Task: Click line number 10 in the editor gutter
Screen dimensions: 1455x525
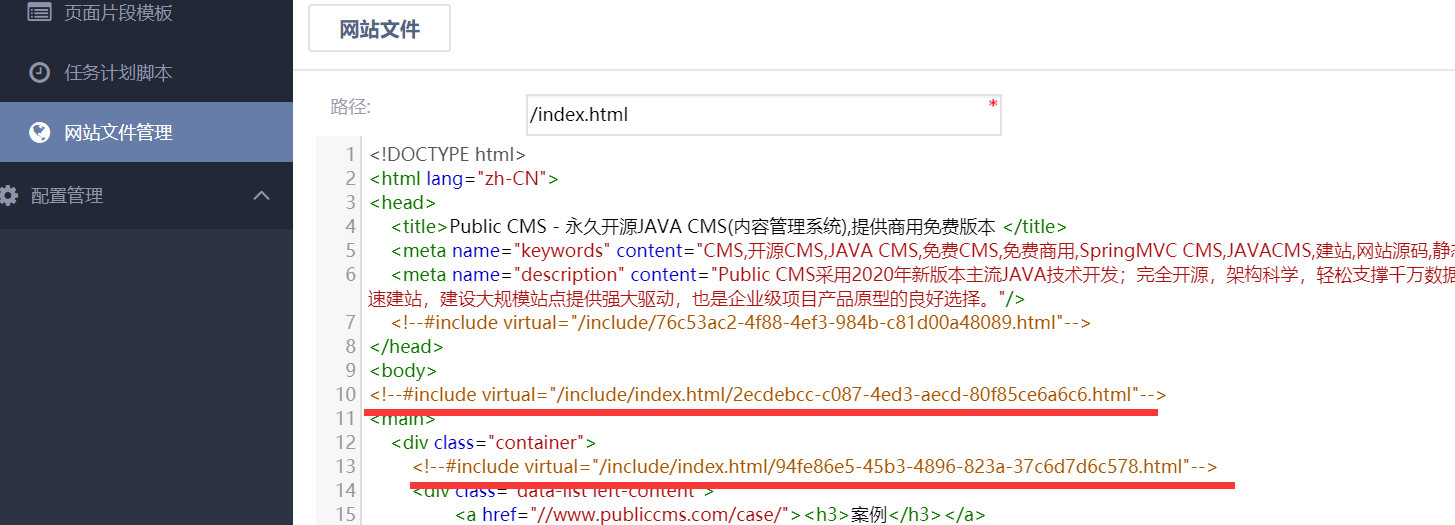Action: [x=345, y=395]
